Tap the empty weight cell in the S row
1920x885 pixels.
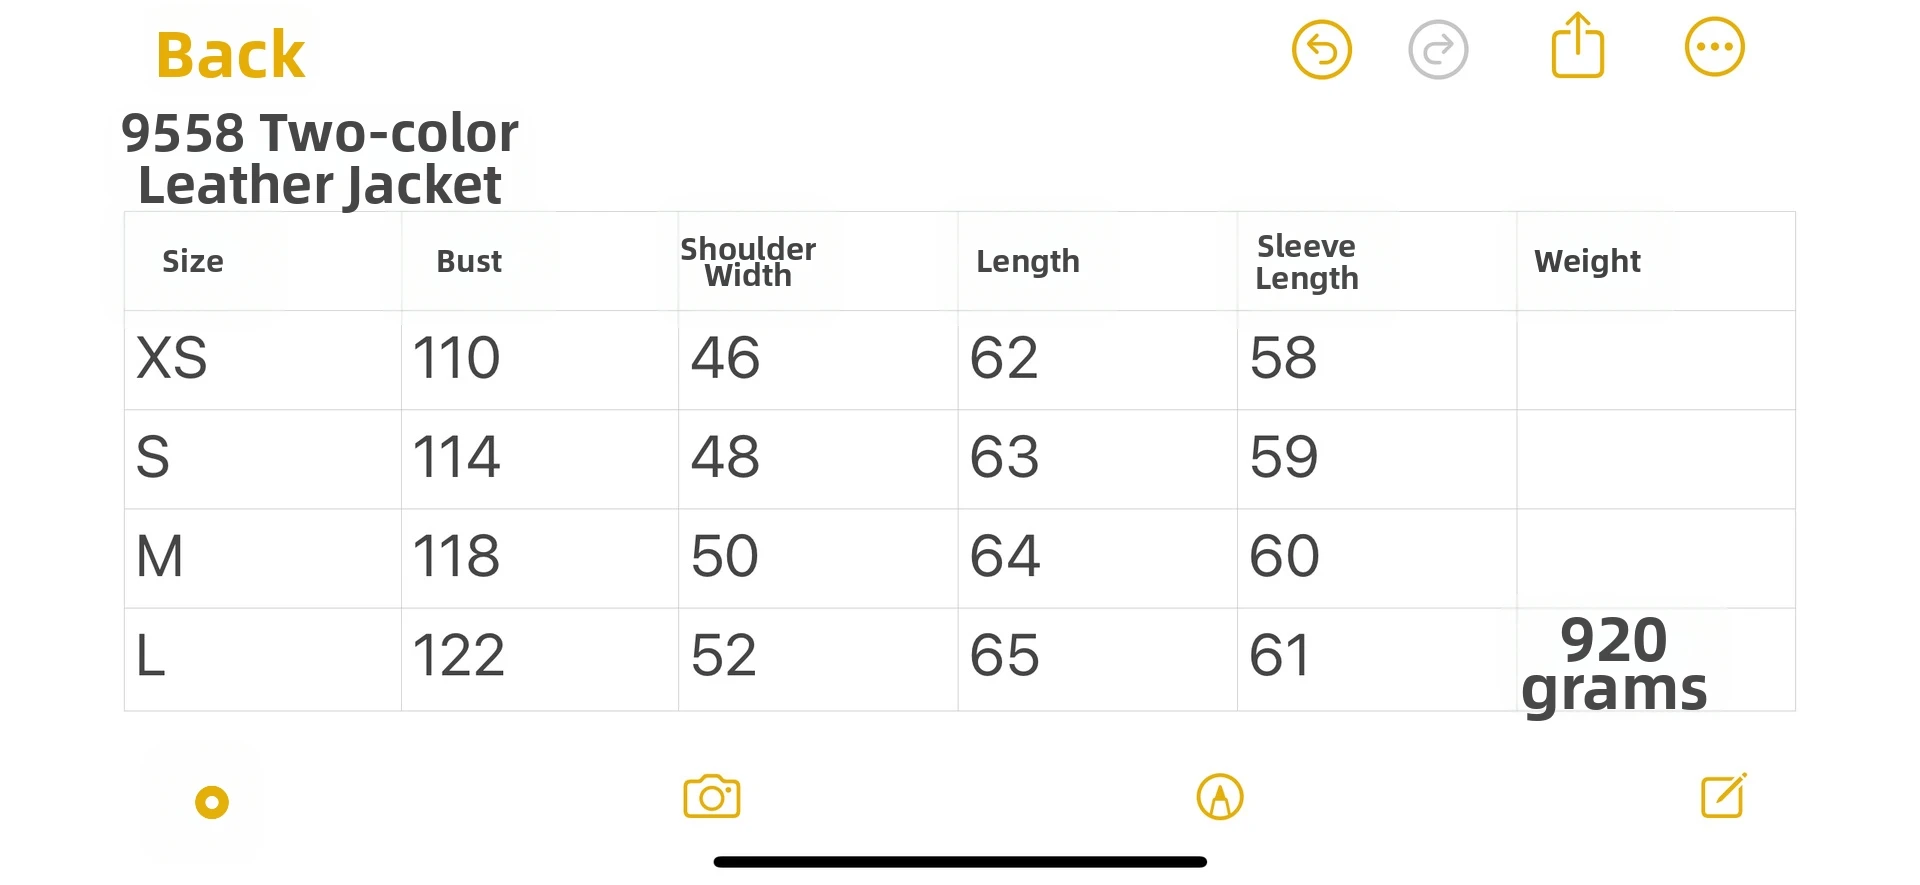[x=1655, y=459]
